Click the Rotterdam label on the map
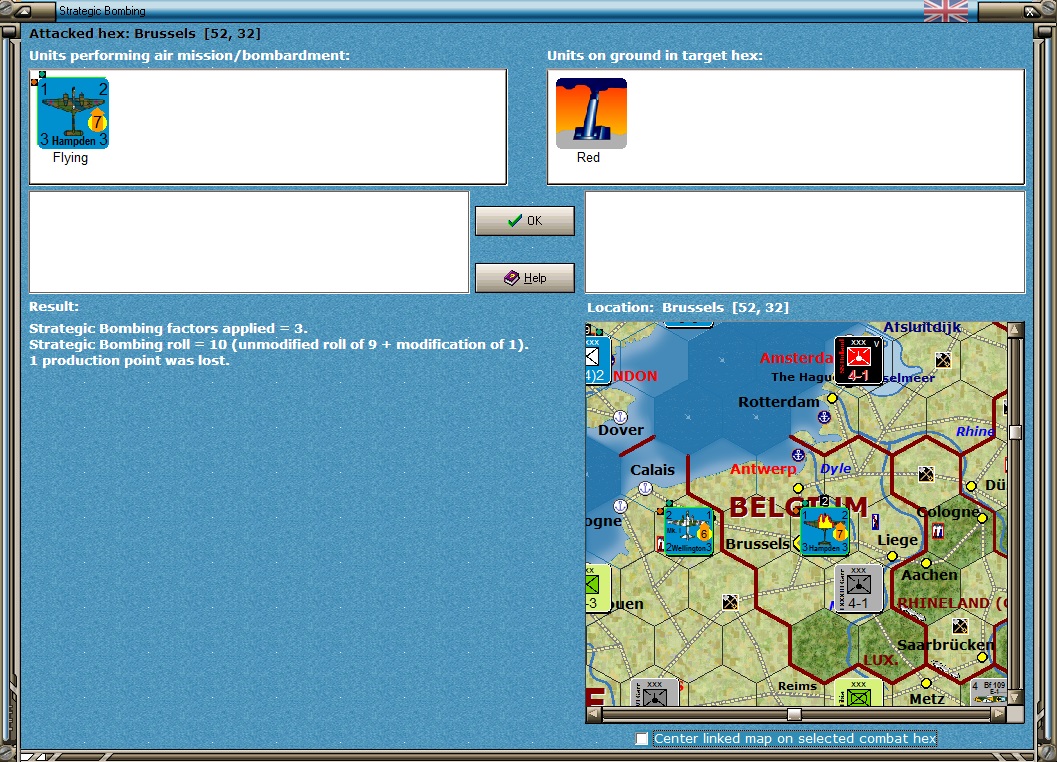Screen dimensions: 1057x762 (x=779, y=402)
